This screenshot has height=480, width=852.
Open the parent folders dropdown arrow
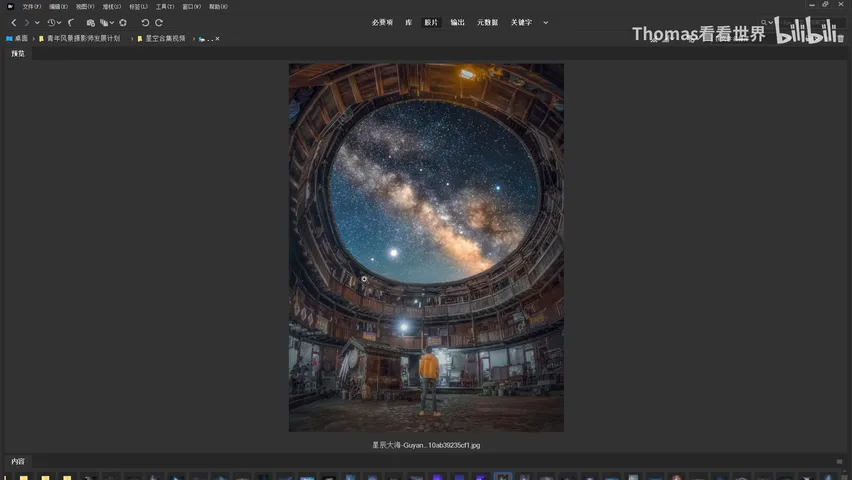click(37, 23)
